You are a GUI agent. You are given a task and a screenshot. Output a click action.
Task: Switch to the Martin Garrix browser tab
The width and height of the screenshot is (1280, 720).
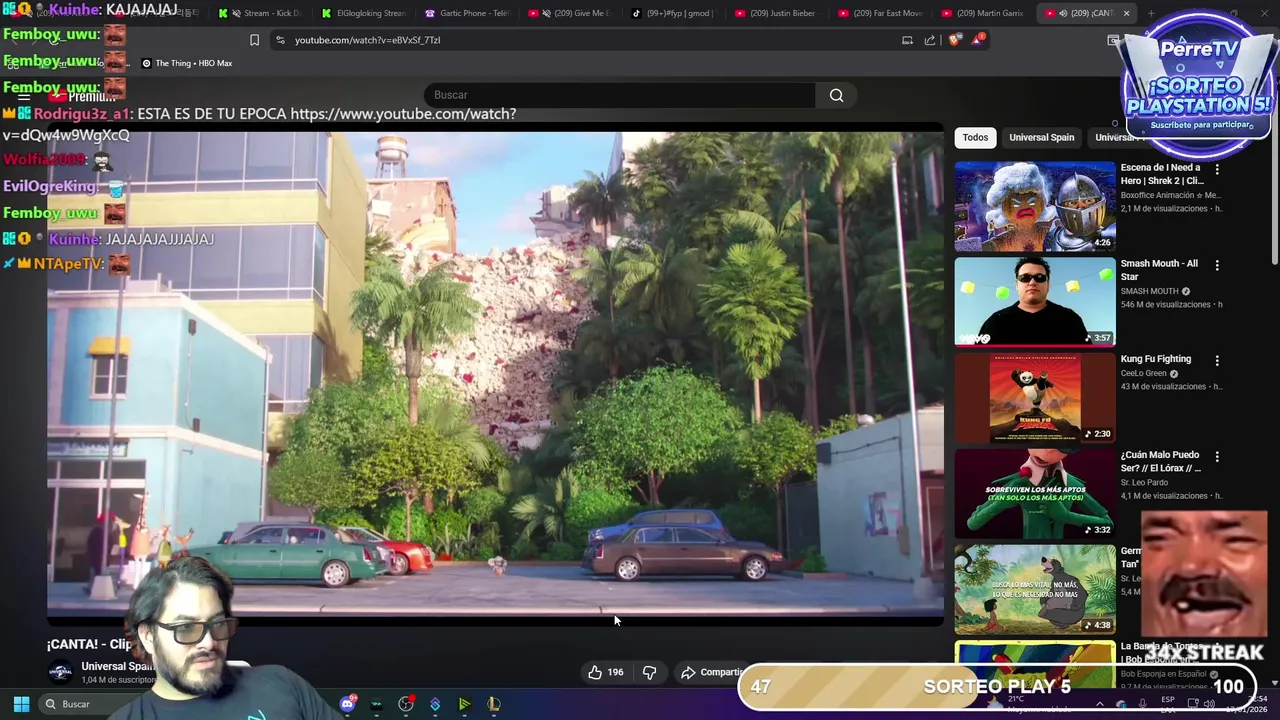click(983, 13)
